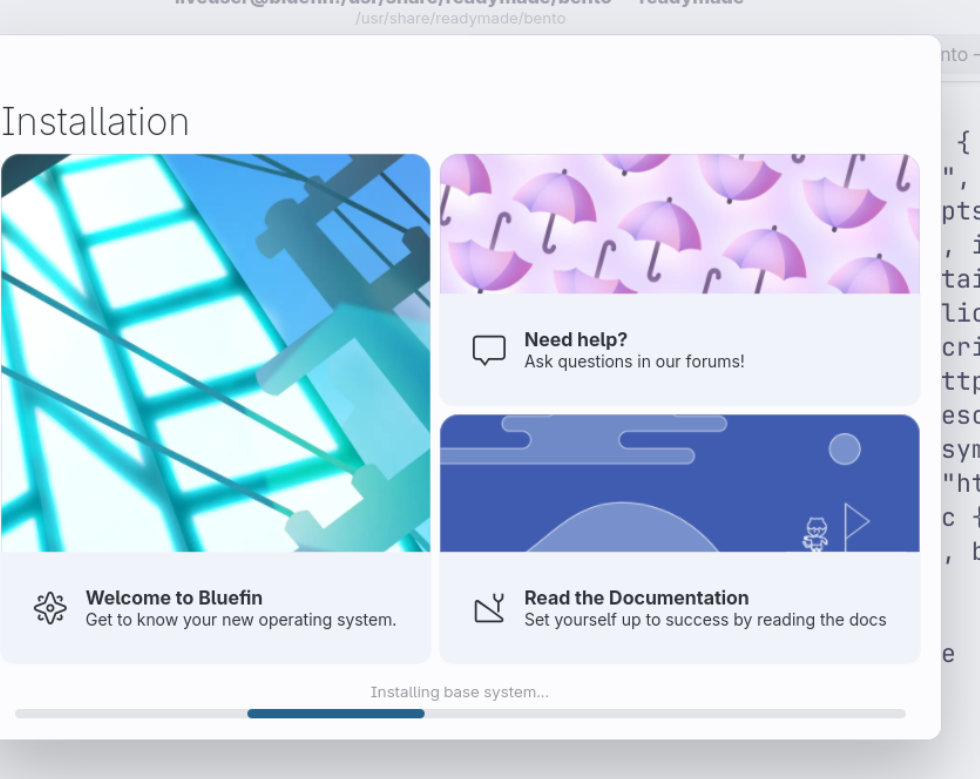
Task: Click the 'Installing base system...' status text
Action: tap(459, 692)
